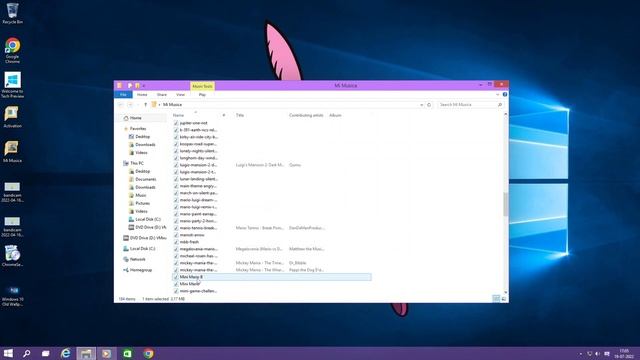This screenshot has height=360, width=640.
Task: Switch to Details view in the status bar
Action: pos(496,299)
